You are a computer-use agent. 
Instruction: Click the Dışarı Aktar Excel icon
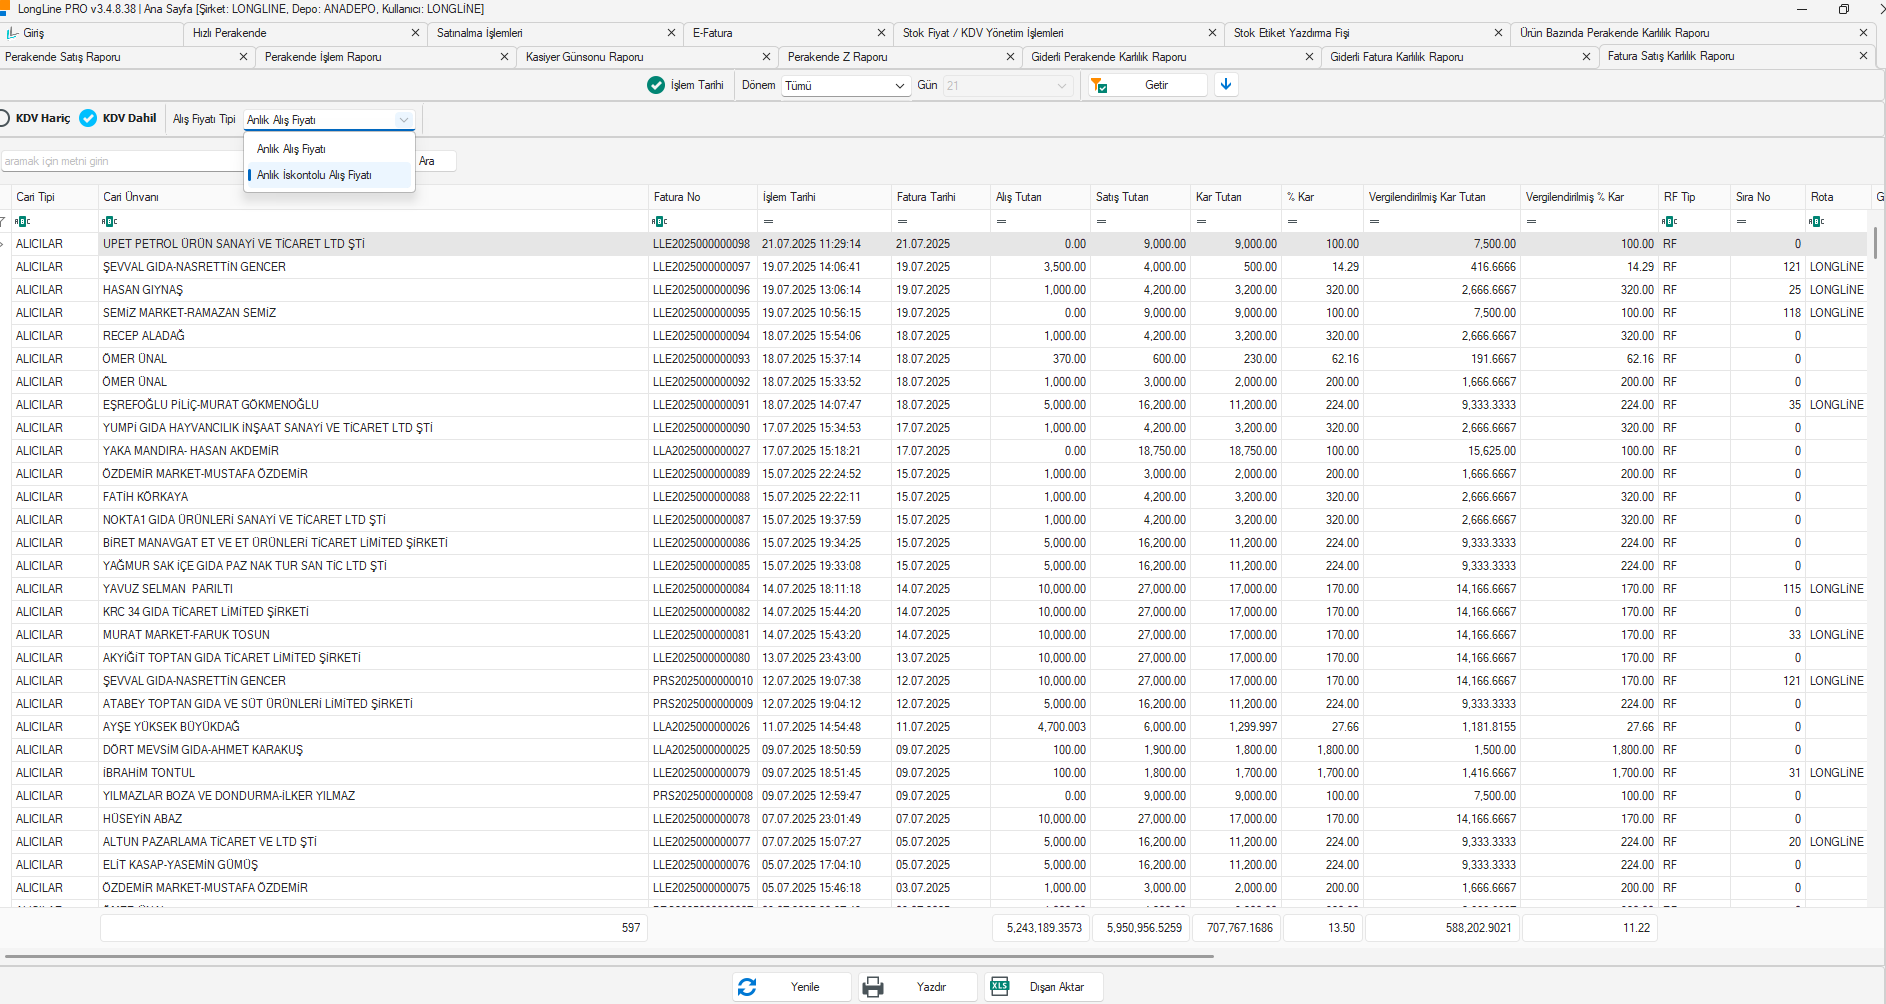(x=999, y=987)
